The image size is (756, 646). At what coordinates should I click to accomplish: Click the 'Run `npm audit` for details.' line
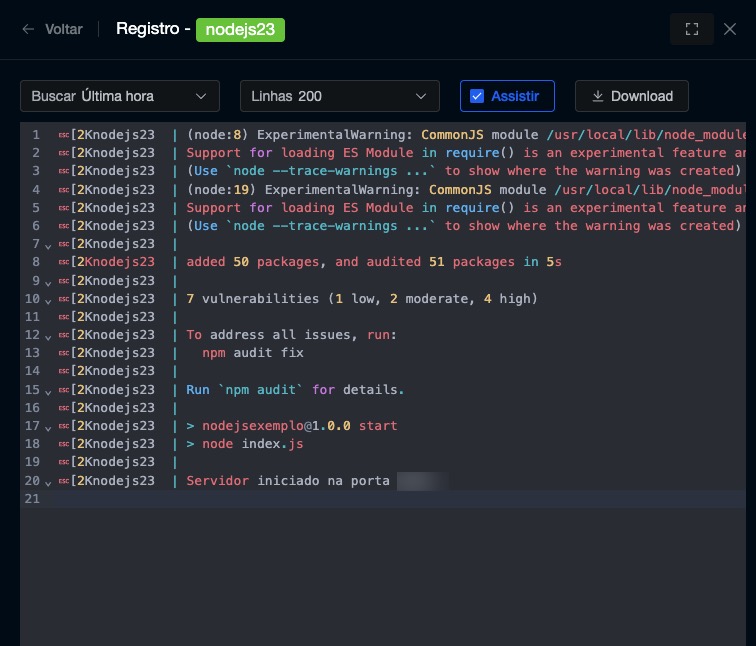point(295,390)
